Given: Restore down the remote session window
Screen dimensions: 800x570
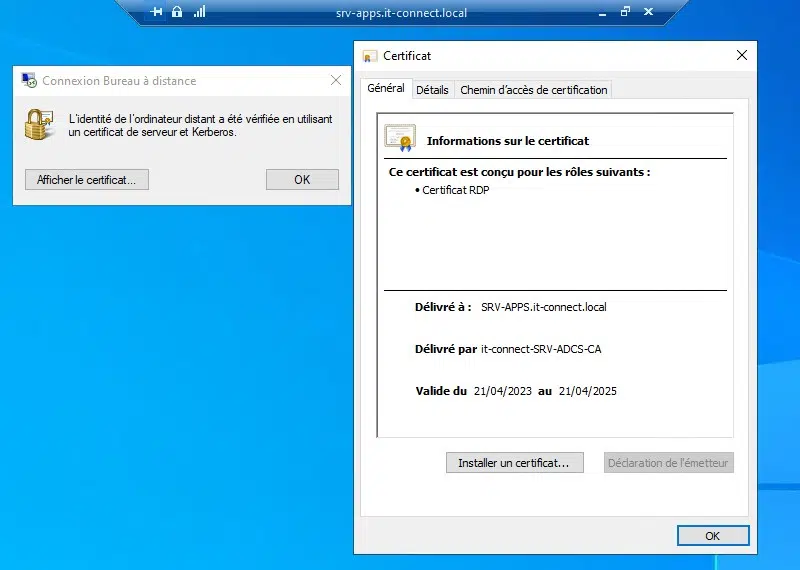Looking at the screenshot, I should click(626, 11).
